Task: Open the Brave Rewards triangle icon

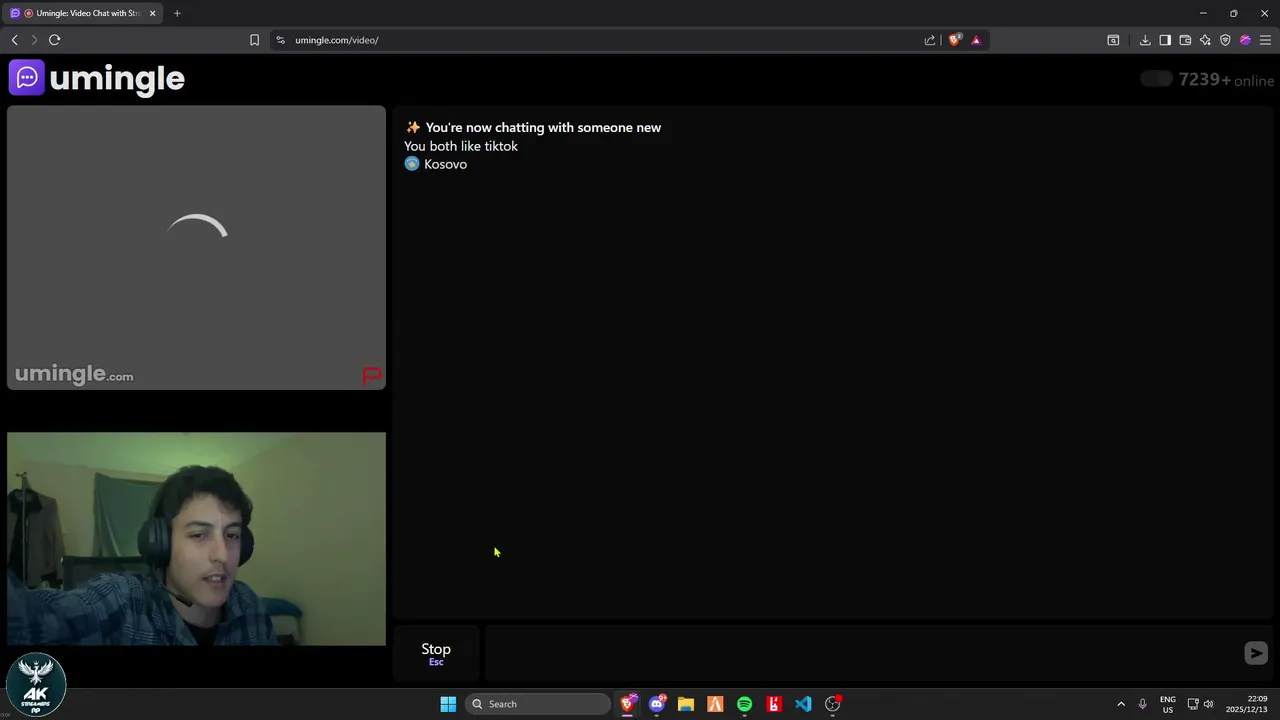Action: pos(976,40)
